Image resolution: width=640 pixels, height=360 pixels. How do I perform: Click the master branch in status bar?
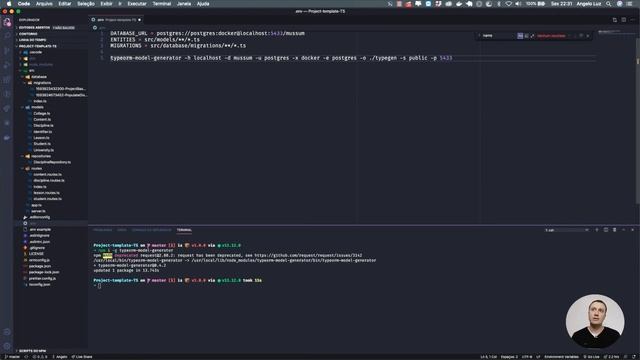tap(12, 357)
